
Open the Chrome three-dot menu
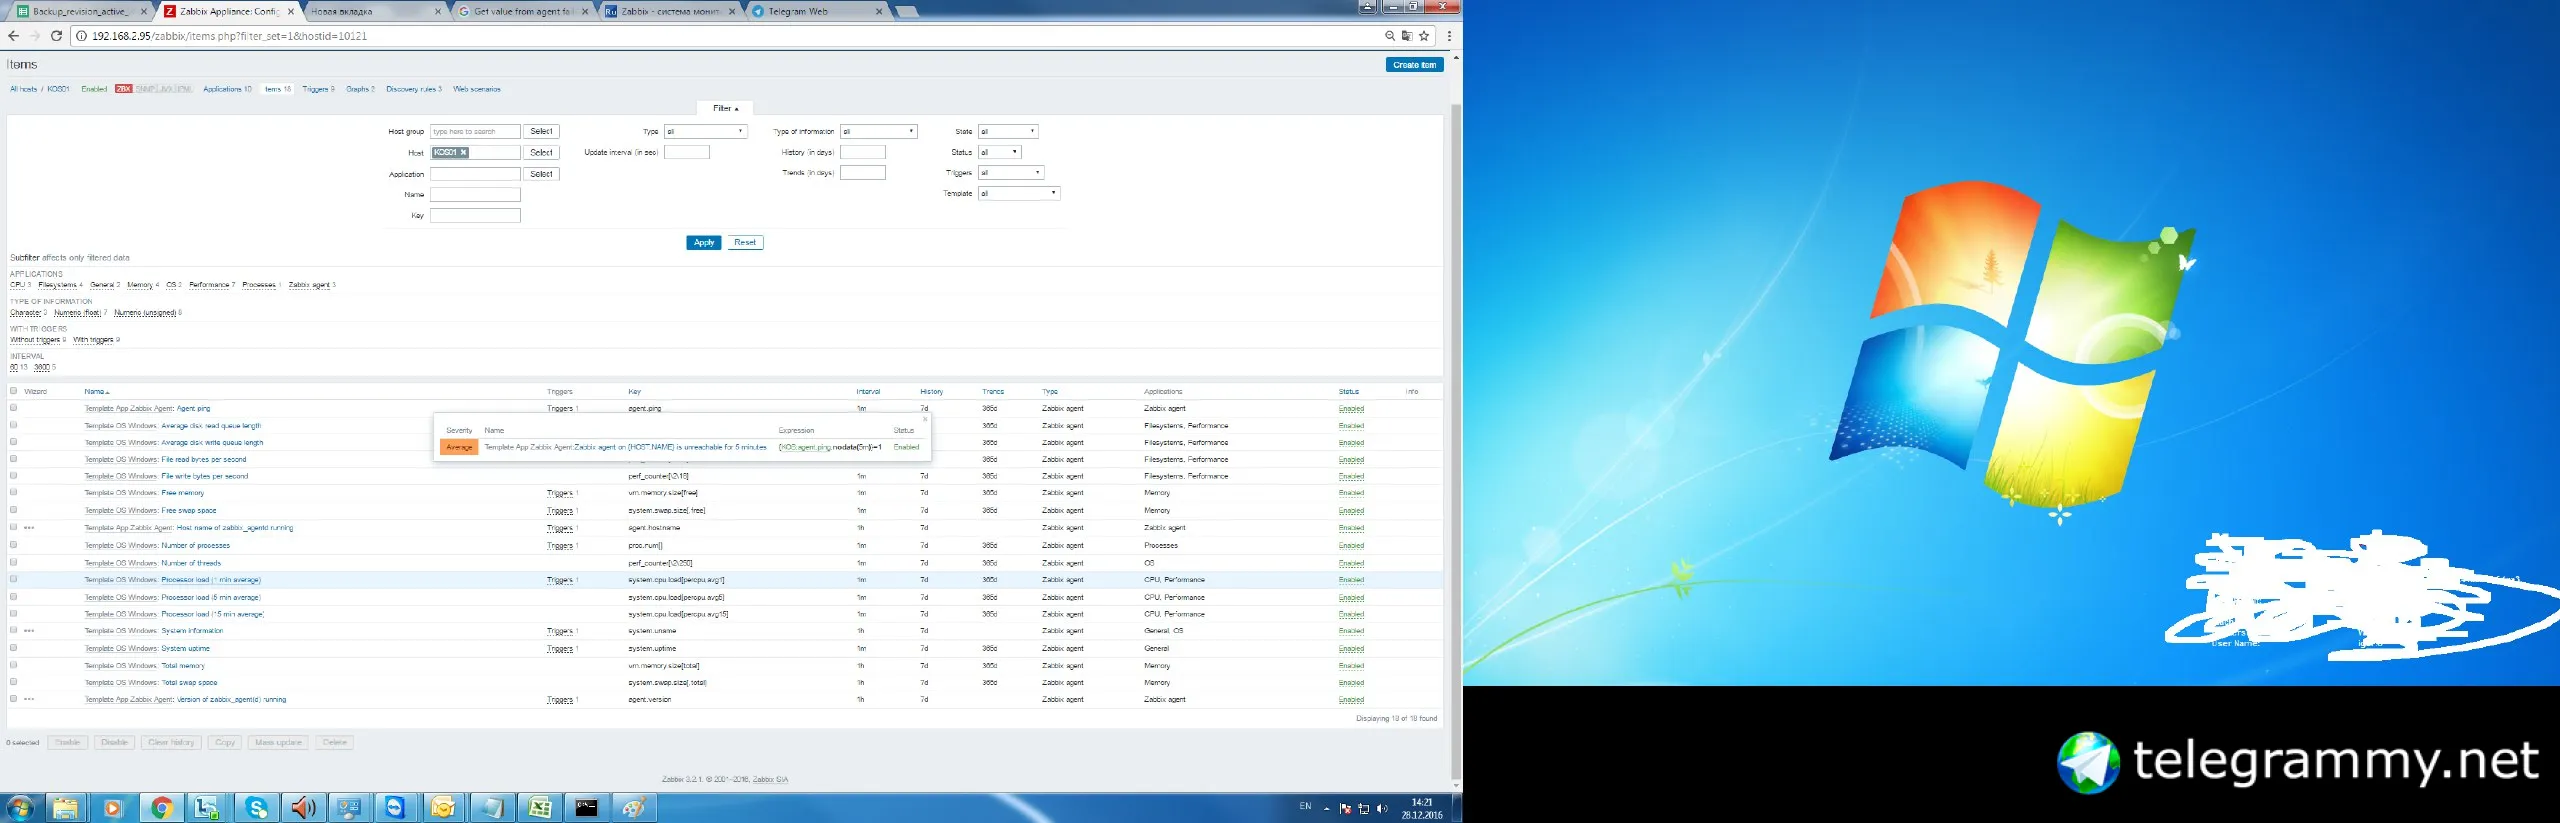pyautogui.click(x=1449, y=36)
